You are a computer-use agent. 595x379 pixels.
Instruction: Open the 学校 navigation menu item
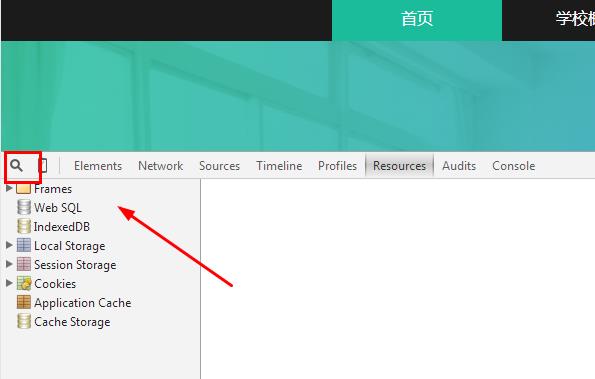pyautogui.click(x=575, y=19)
